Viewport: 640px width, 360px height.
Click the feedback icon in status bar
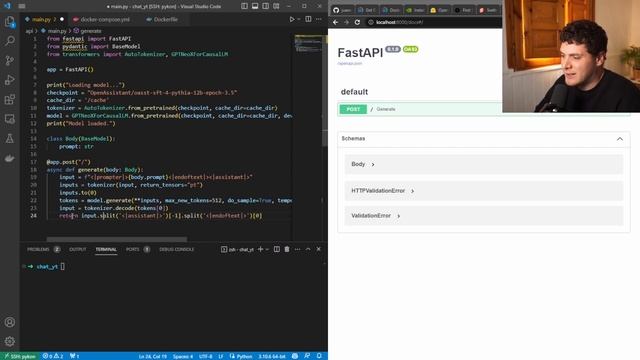point(307,356)
